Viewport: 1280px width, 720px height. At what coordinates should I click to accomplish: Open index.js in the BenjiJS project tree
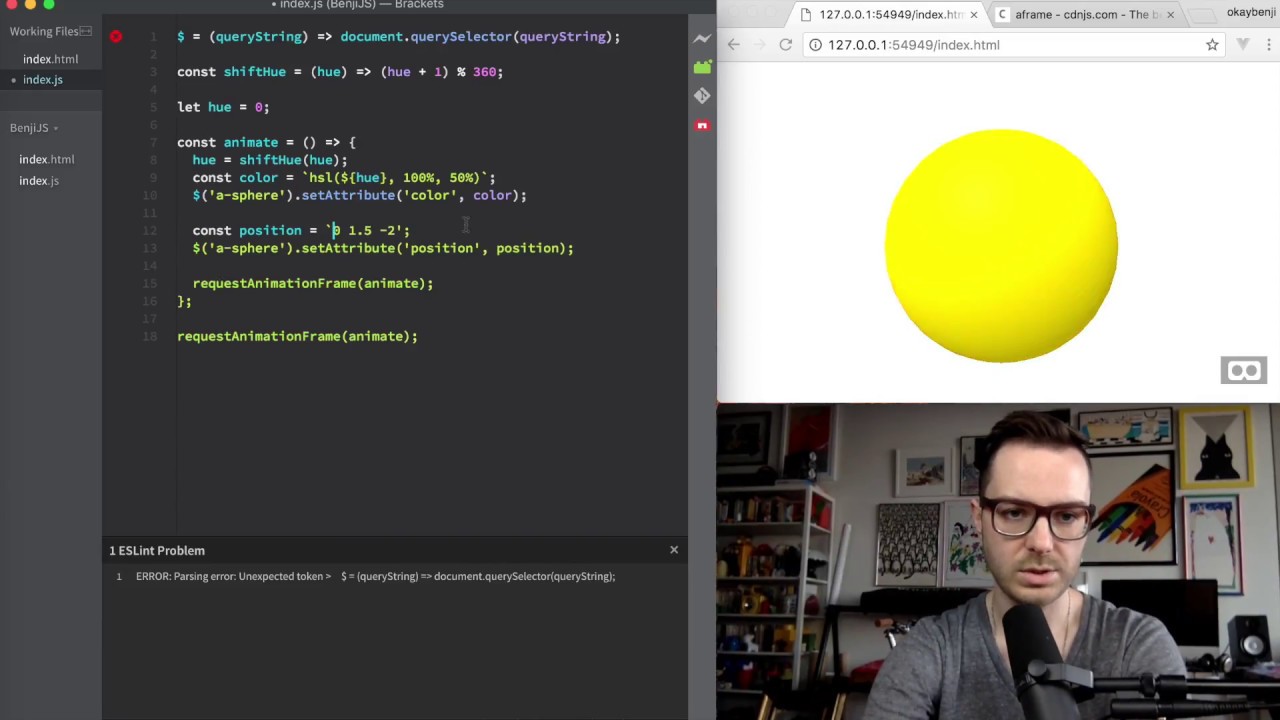pos(39,181)
